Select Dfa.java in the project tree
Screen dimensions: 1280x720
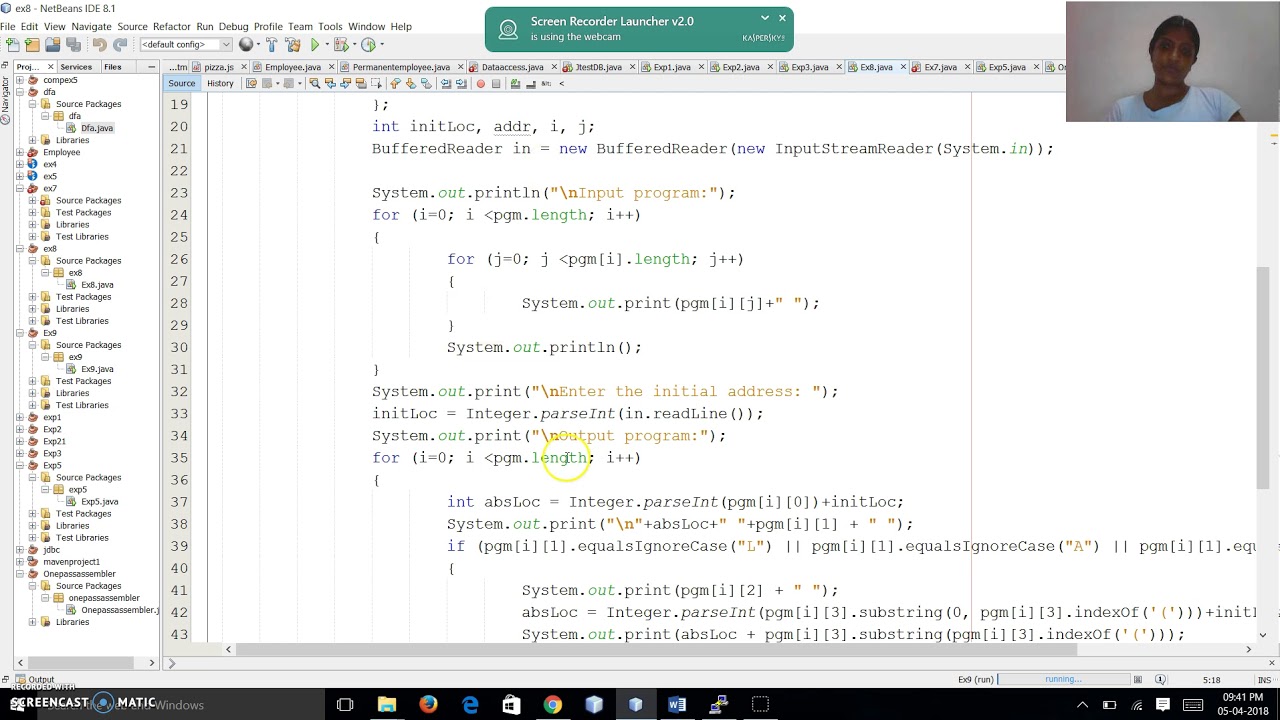click(97, 128)
